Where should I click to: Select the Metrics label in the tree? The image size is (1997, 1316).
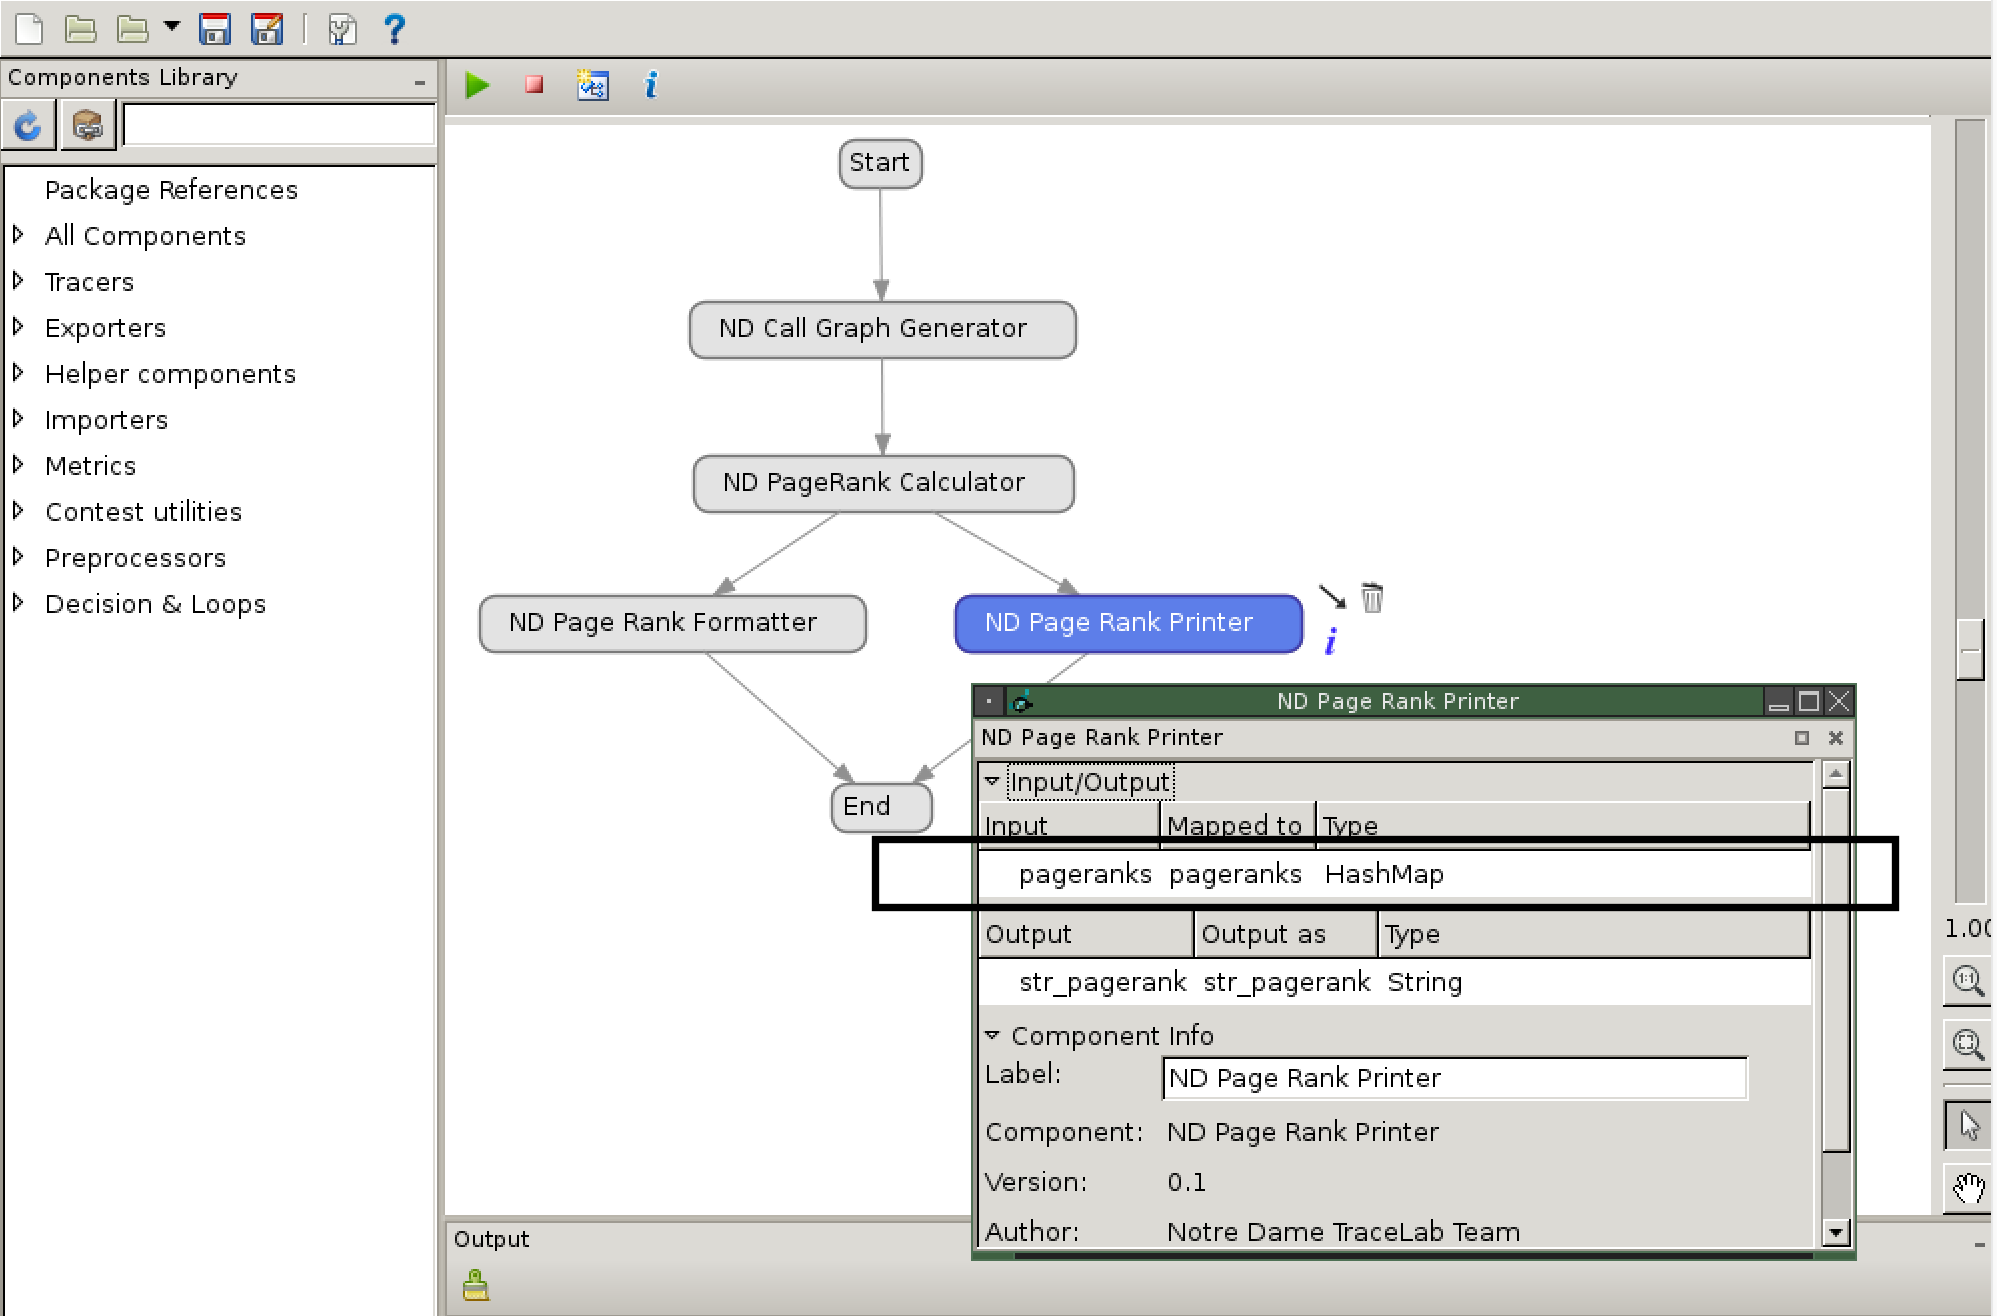pyautogui.click(x=90, y=466)
